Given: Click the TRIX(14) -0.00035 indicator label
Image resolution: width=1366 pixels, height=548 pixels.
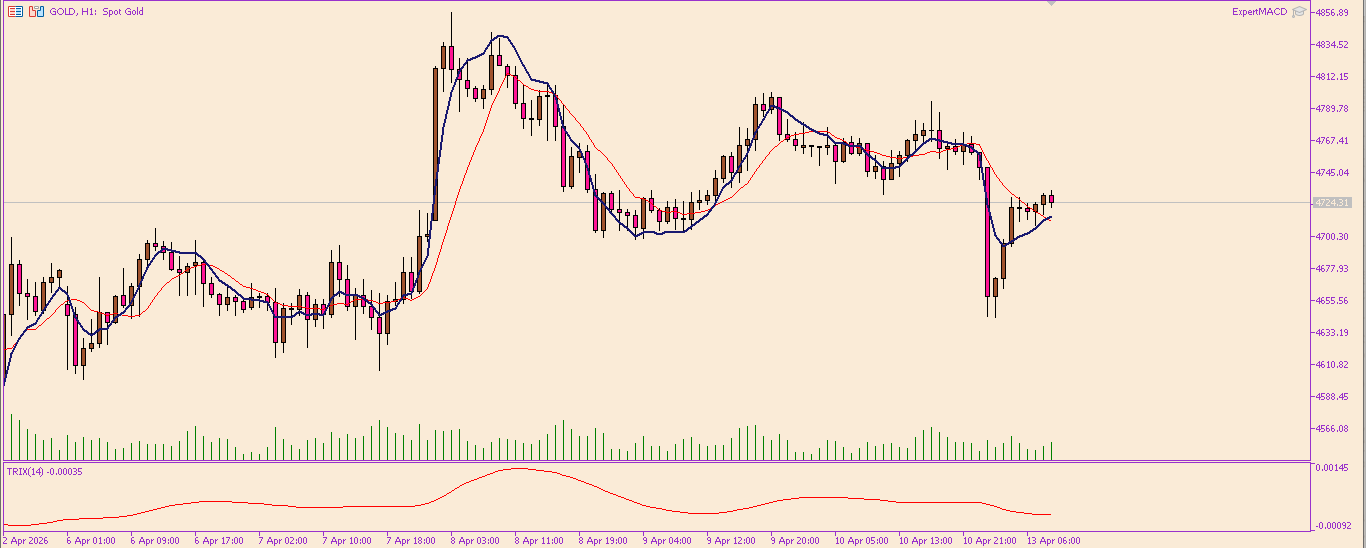Looking at the screenshot, I should coord(45,472).
